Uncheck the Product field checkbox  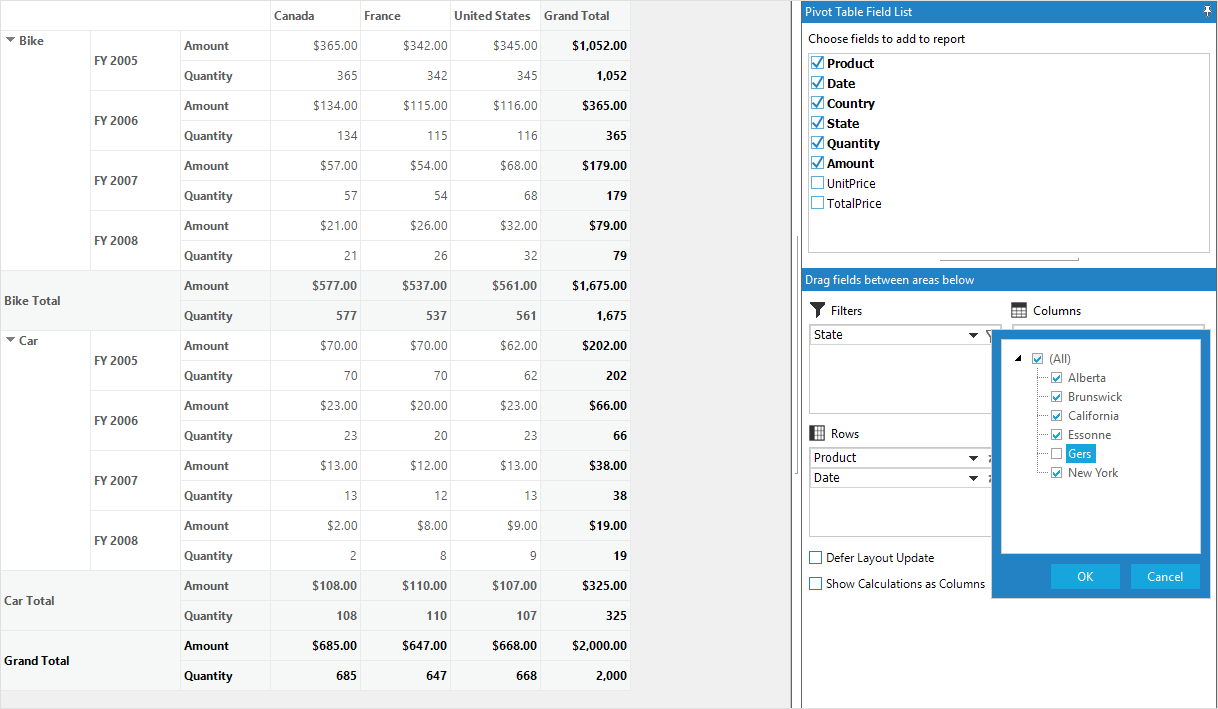point(817,63)
